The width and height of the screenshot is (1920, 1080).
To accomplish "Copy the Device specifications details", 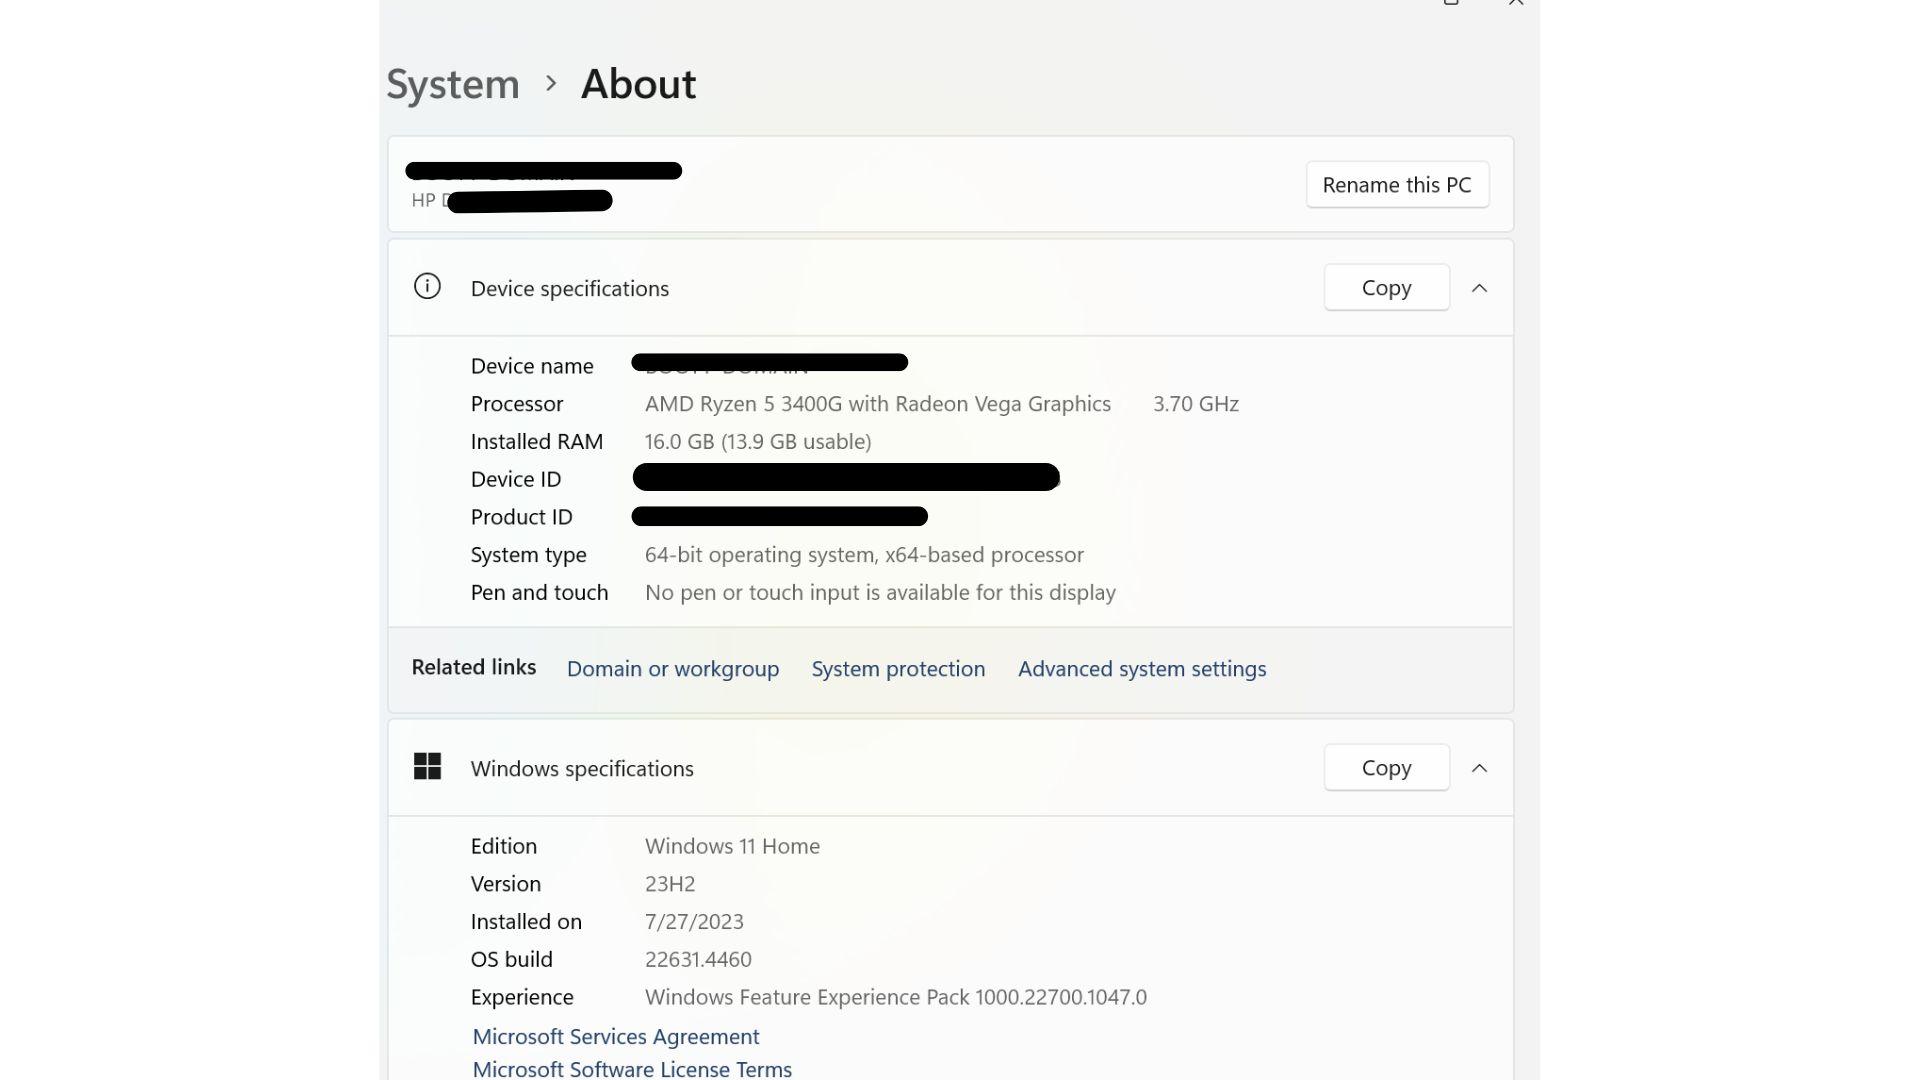I will 1386,287.
